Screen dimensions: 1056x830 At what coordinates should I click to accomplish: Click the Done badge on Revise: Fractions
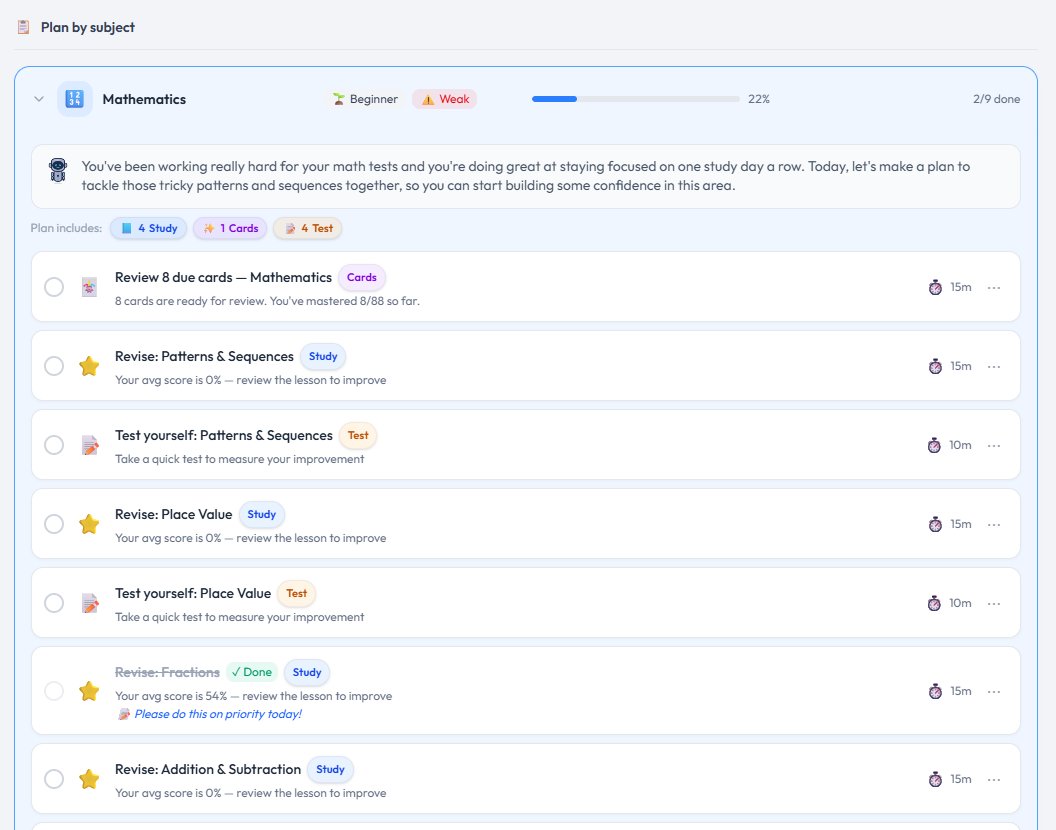pos(252,672)
